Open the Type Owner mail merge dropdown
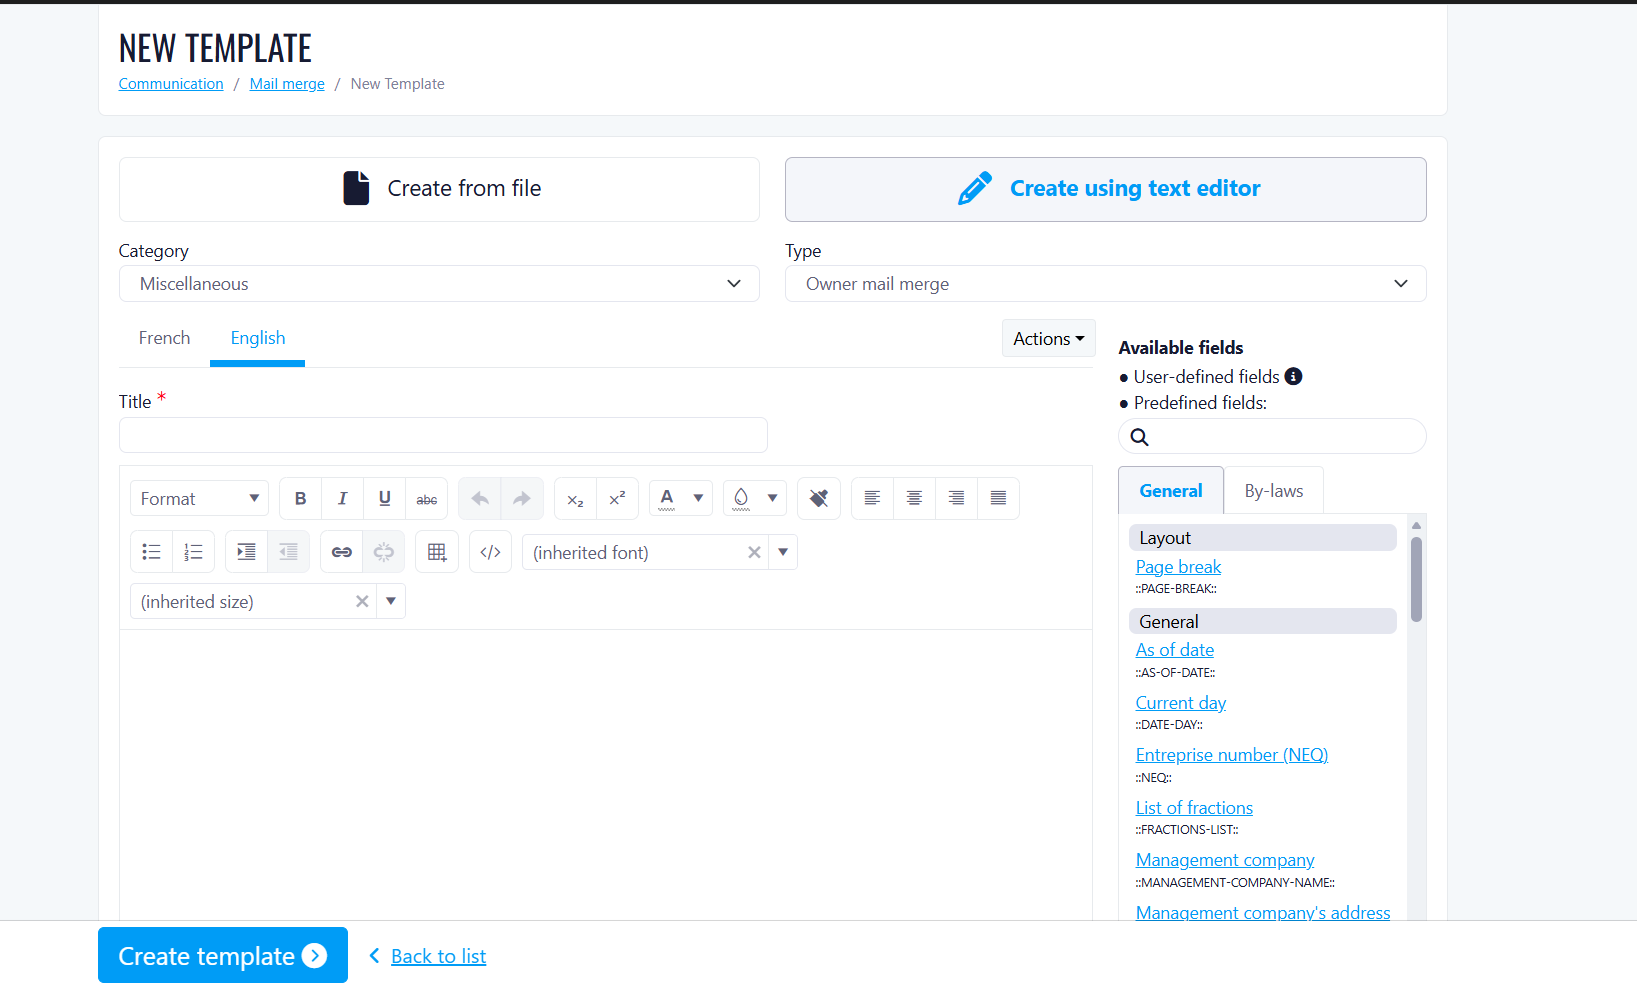This screenshot has height=987, width=1637. (x=1105, y=284)
